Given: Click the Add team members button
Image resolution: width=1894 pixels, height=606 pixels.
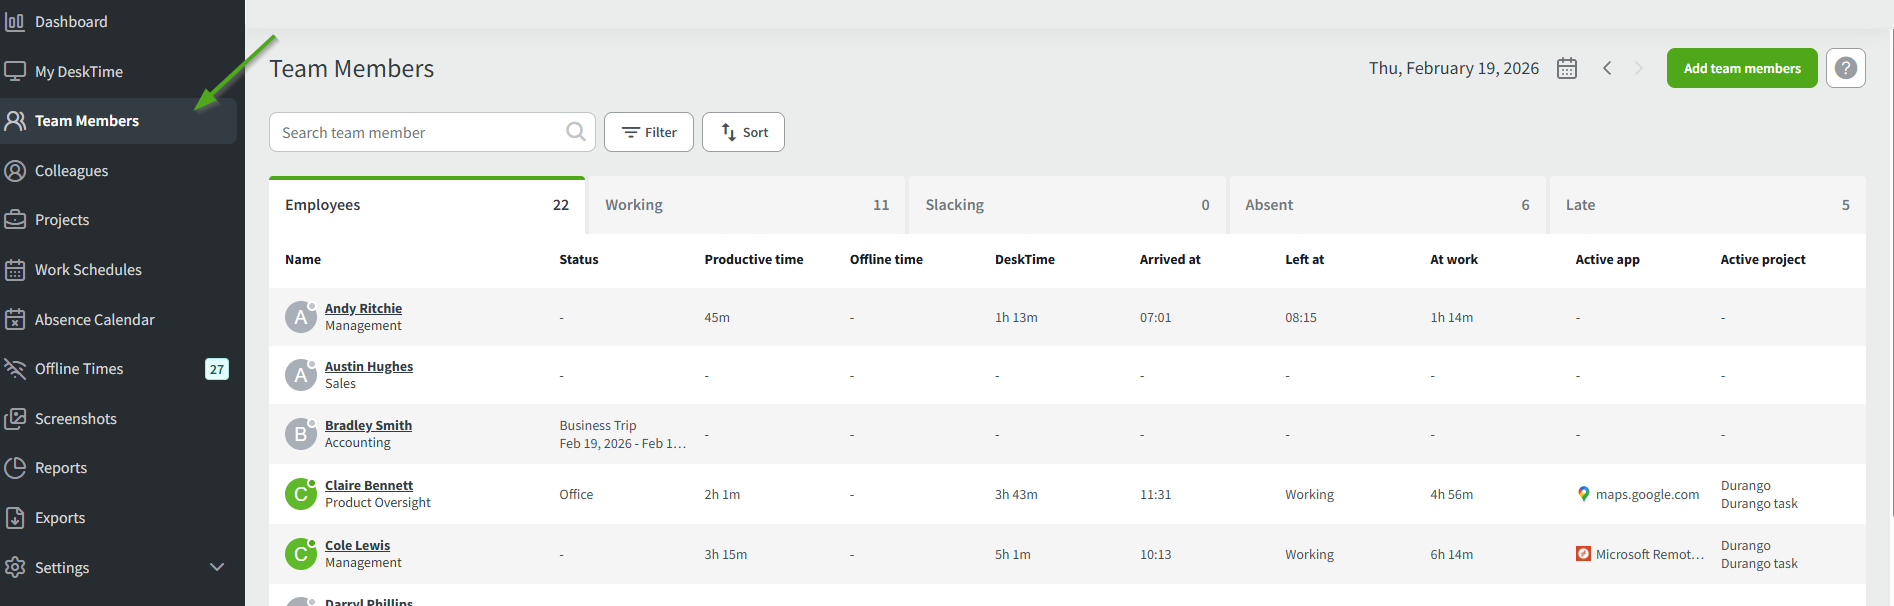Looking at the screenshot, I should click(1742, 68).
